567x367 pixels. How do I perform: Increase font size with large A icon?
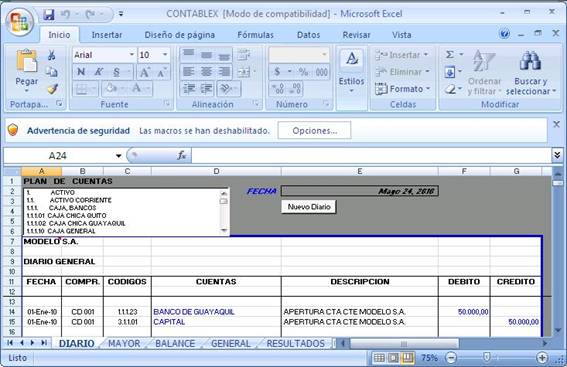tap(144, 72)
